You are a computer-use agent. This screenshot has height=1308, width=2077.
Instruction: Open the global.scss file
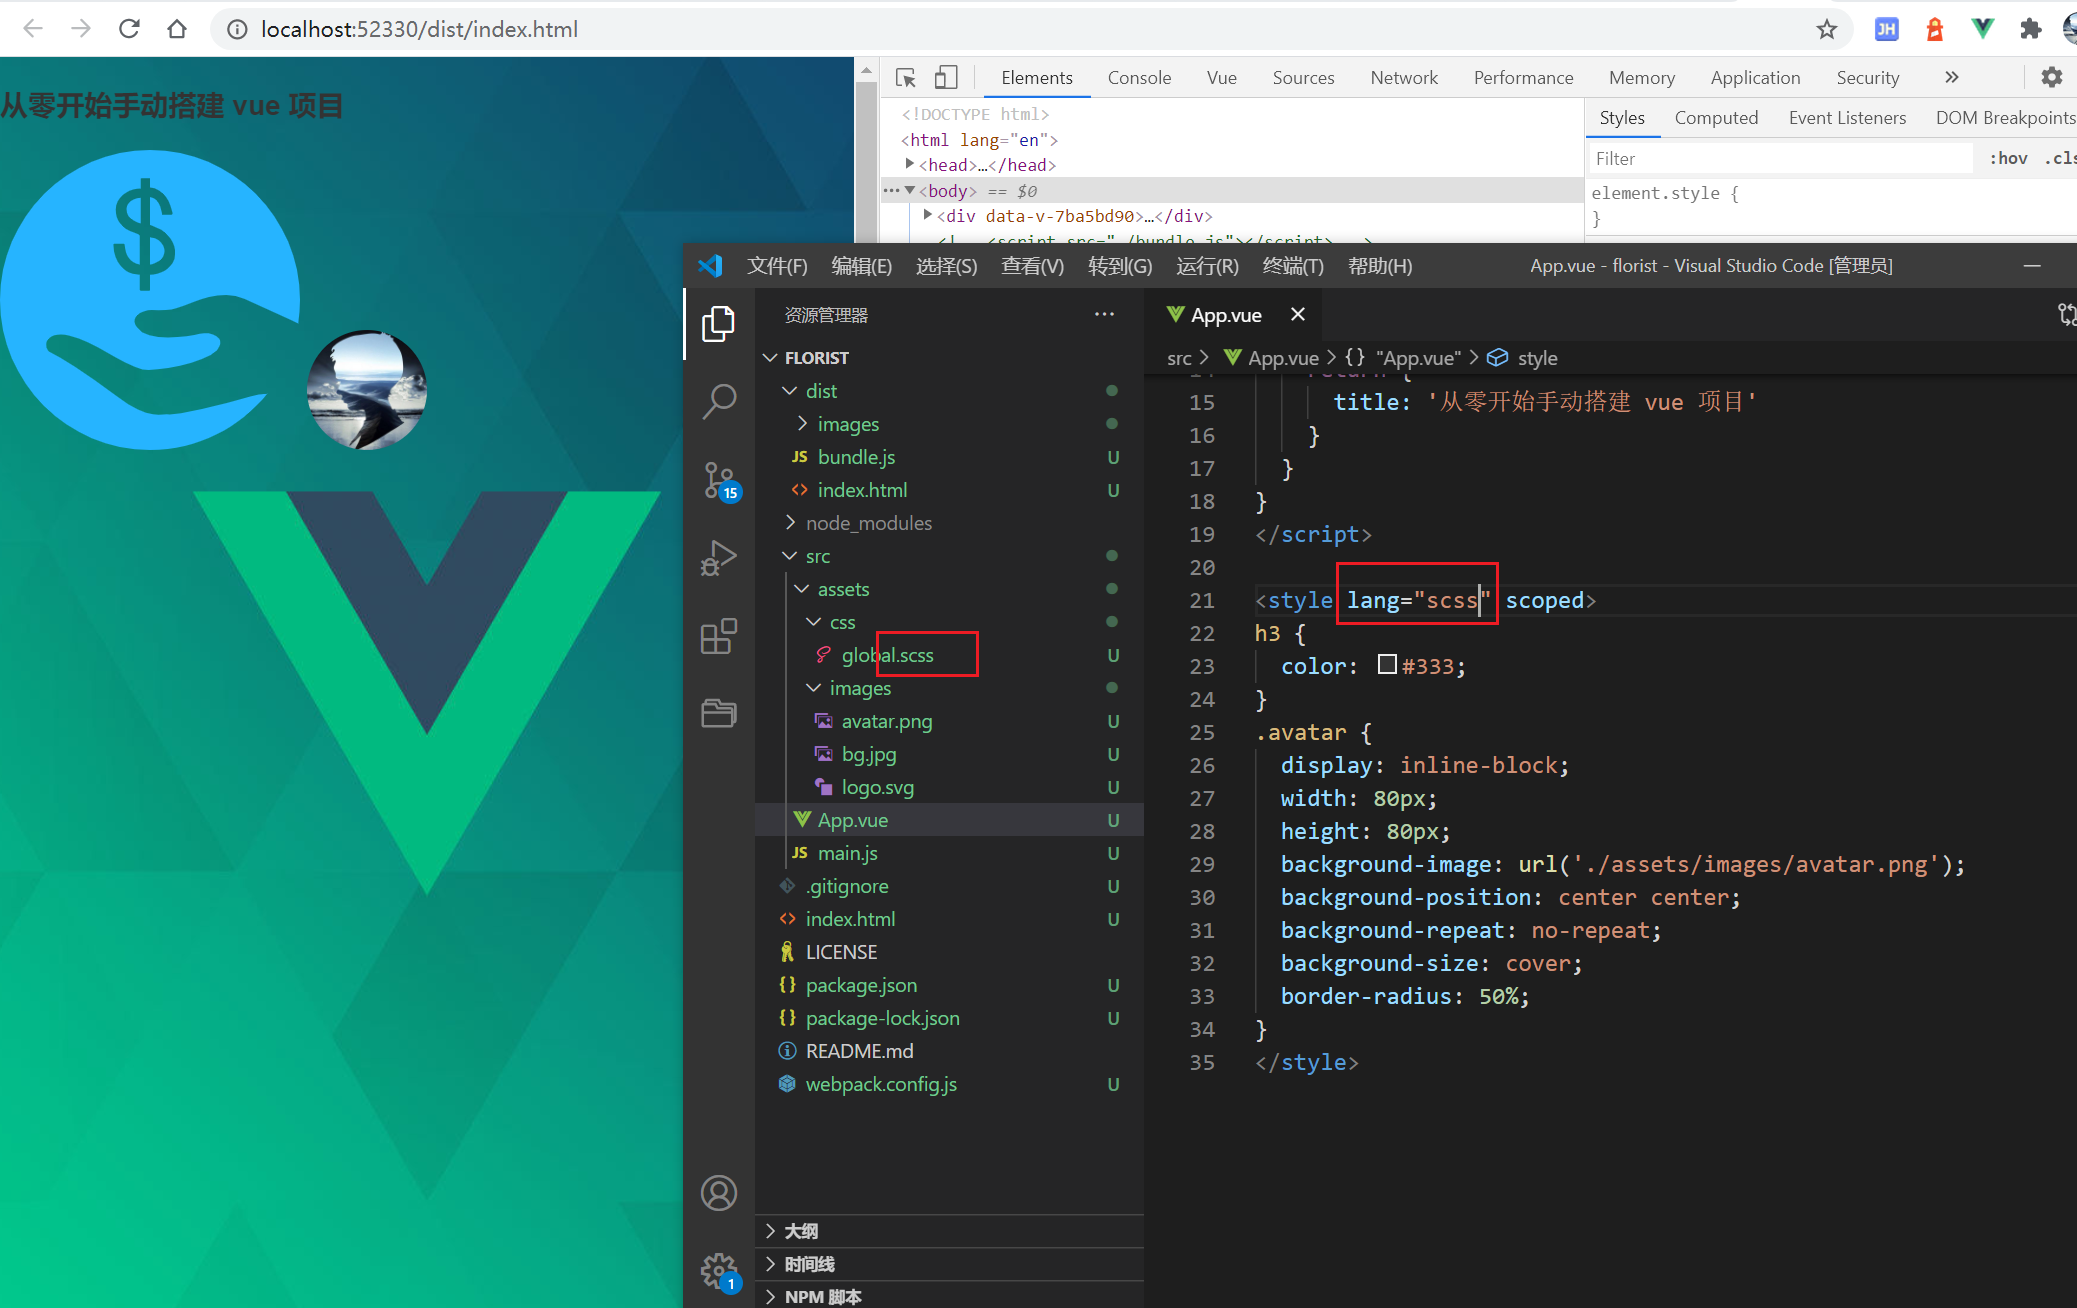(887, 655)
